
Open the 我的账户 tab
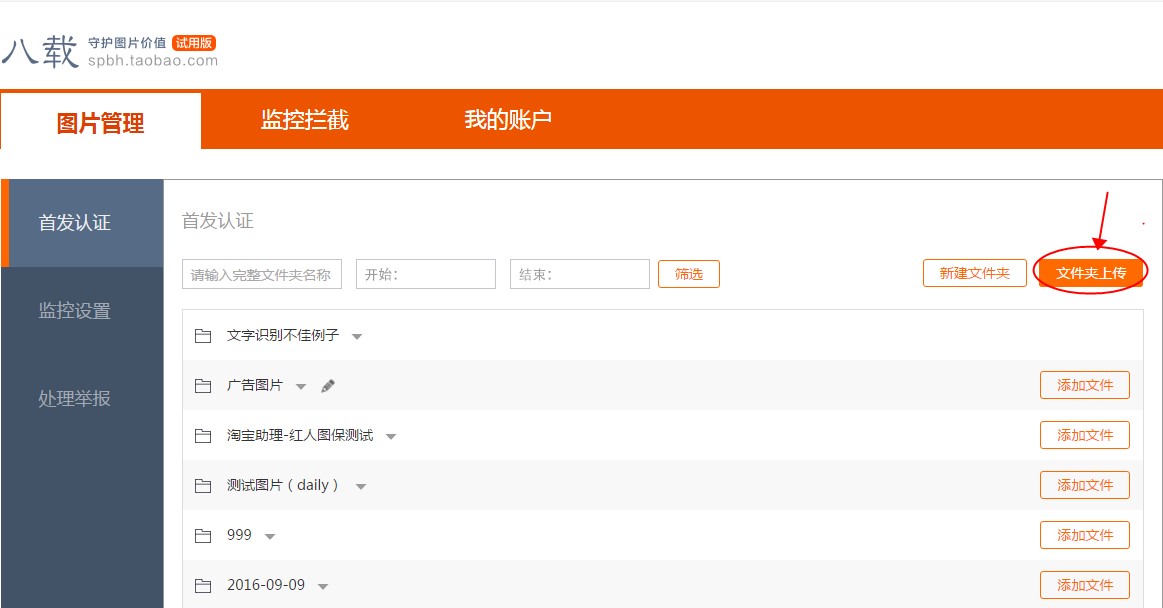click(x=505, y=120)
